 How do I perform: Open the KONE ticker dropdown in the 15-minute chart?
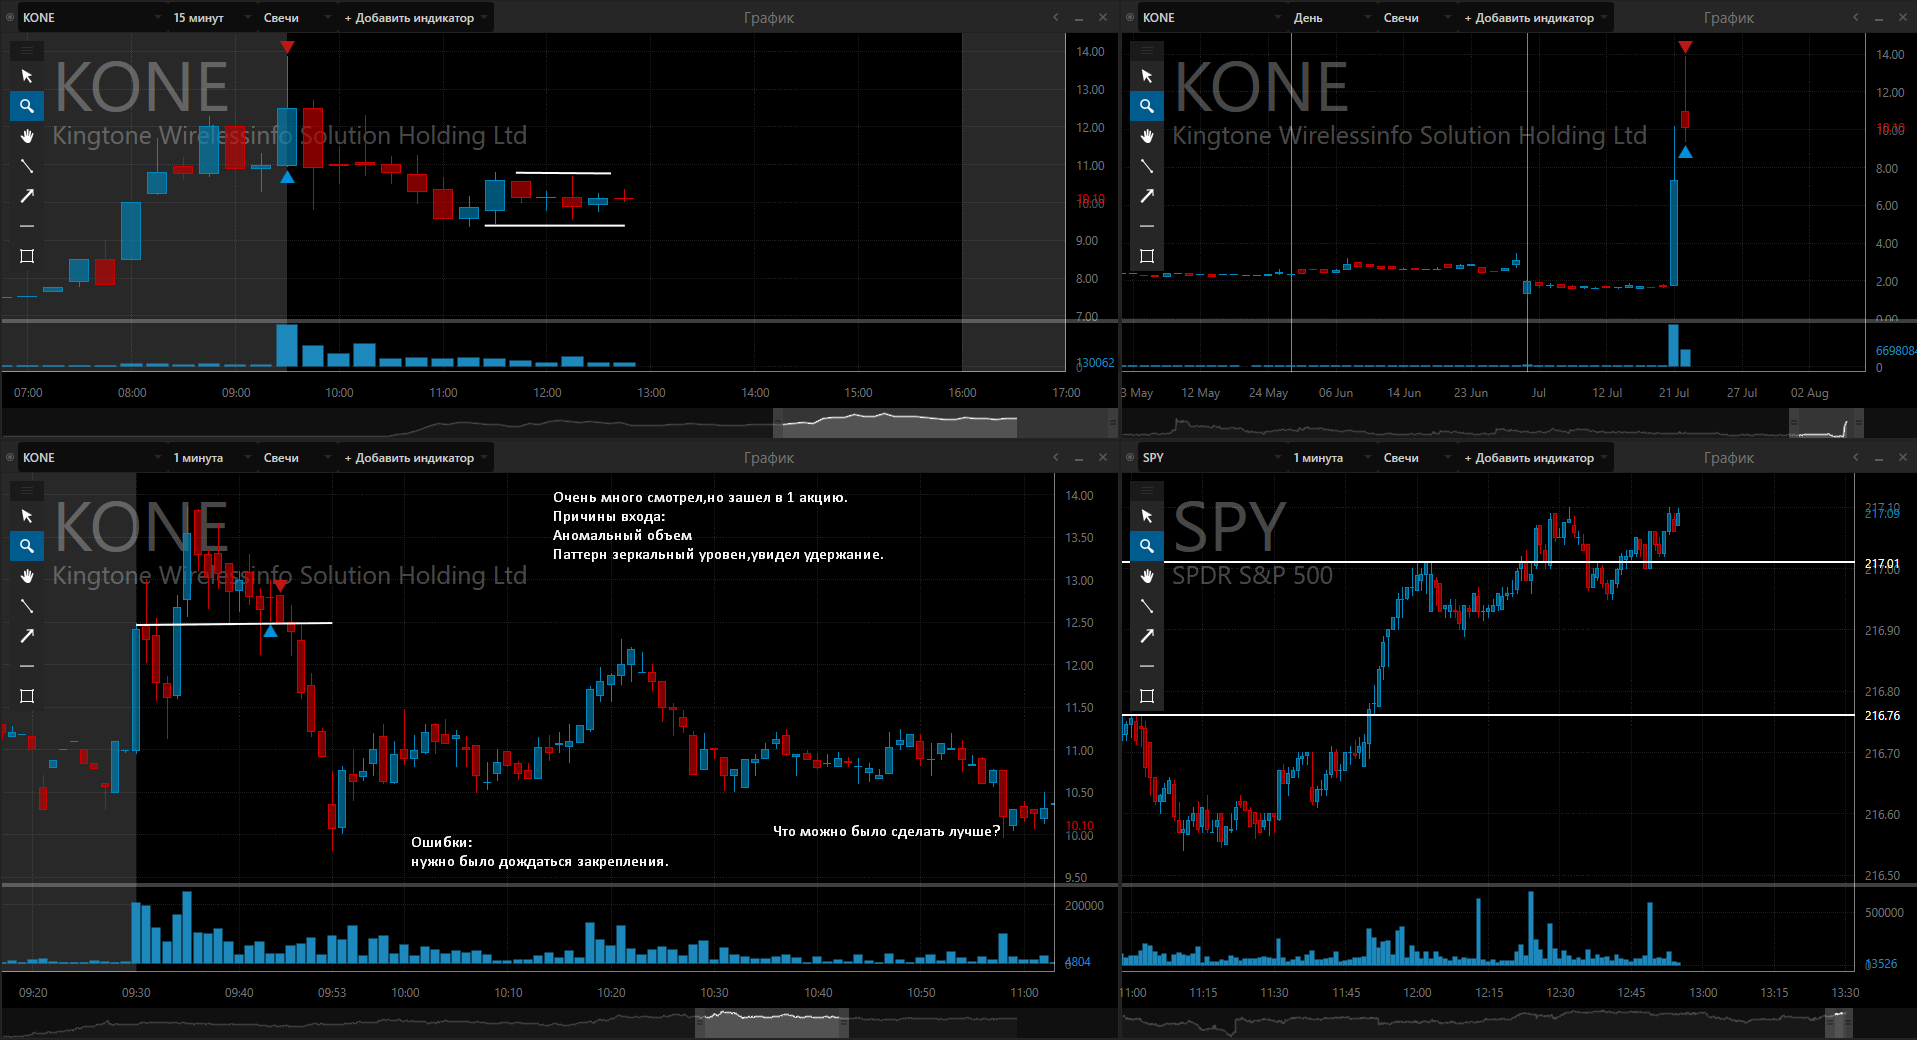point(92,18)
